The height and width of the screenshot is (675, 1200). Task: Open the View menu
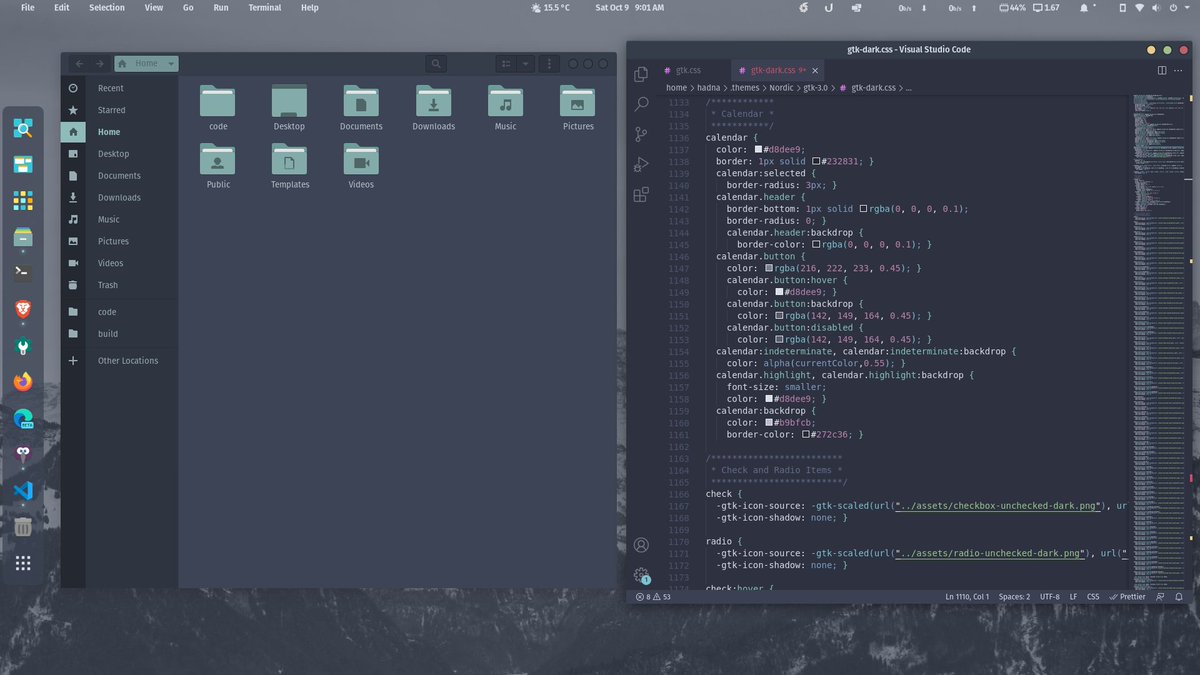pos(154,7)
